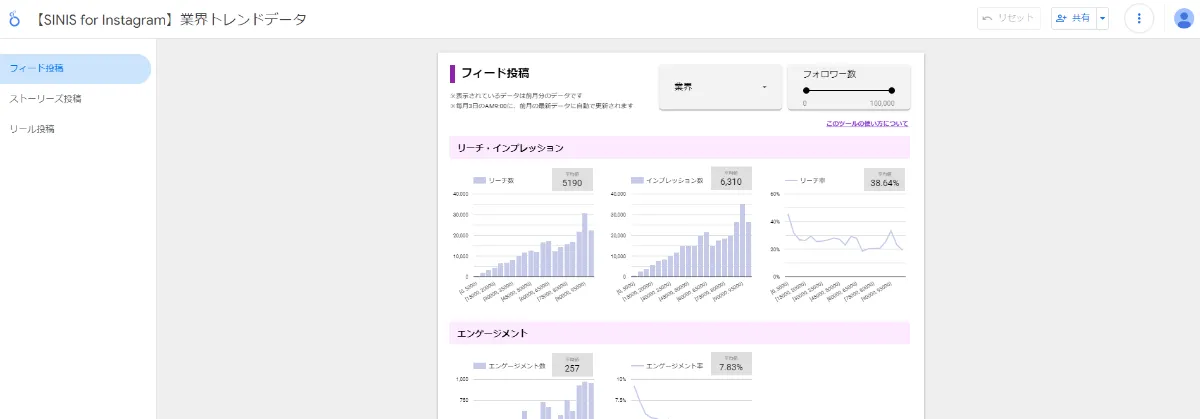
Task: Switch to リール投稿 page
Action: 32,129
